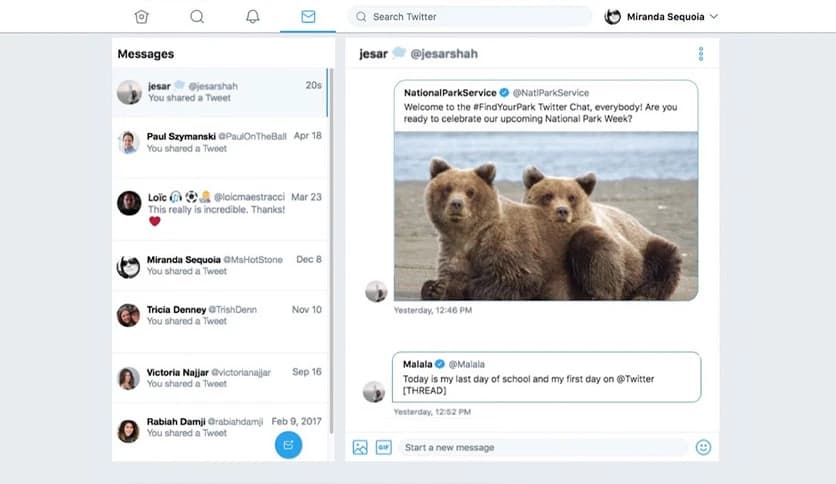Open the bear photo in shared tweet
The width and height of the screenshot is (836, 484).
(x=546, y=216)
